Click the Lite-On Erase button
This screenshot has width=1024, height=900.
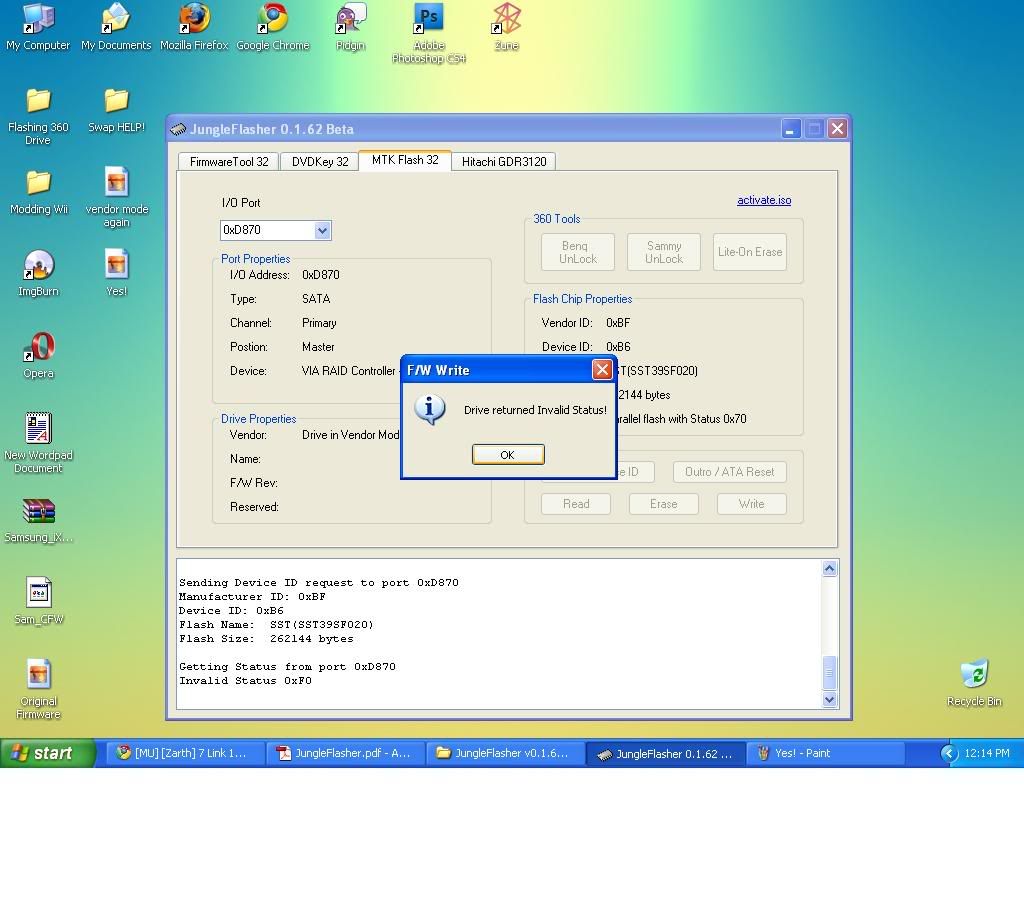750,252
